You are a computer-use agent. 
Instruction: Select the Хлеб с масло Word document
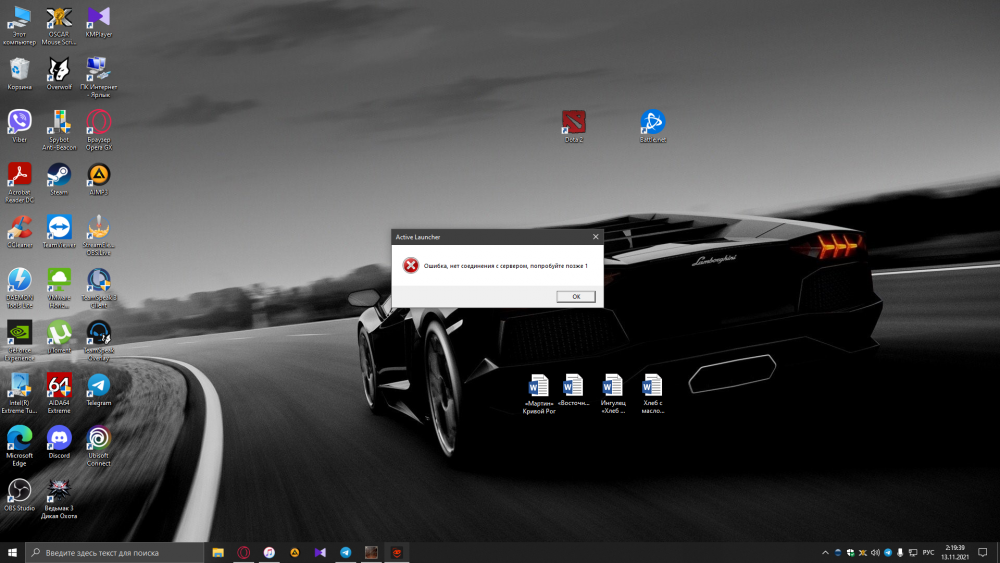click(652, 386)
